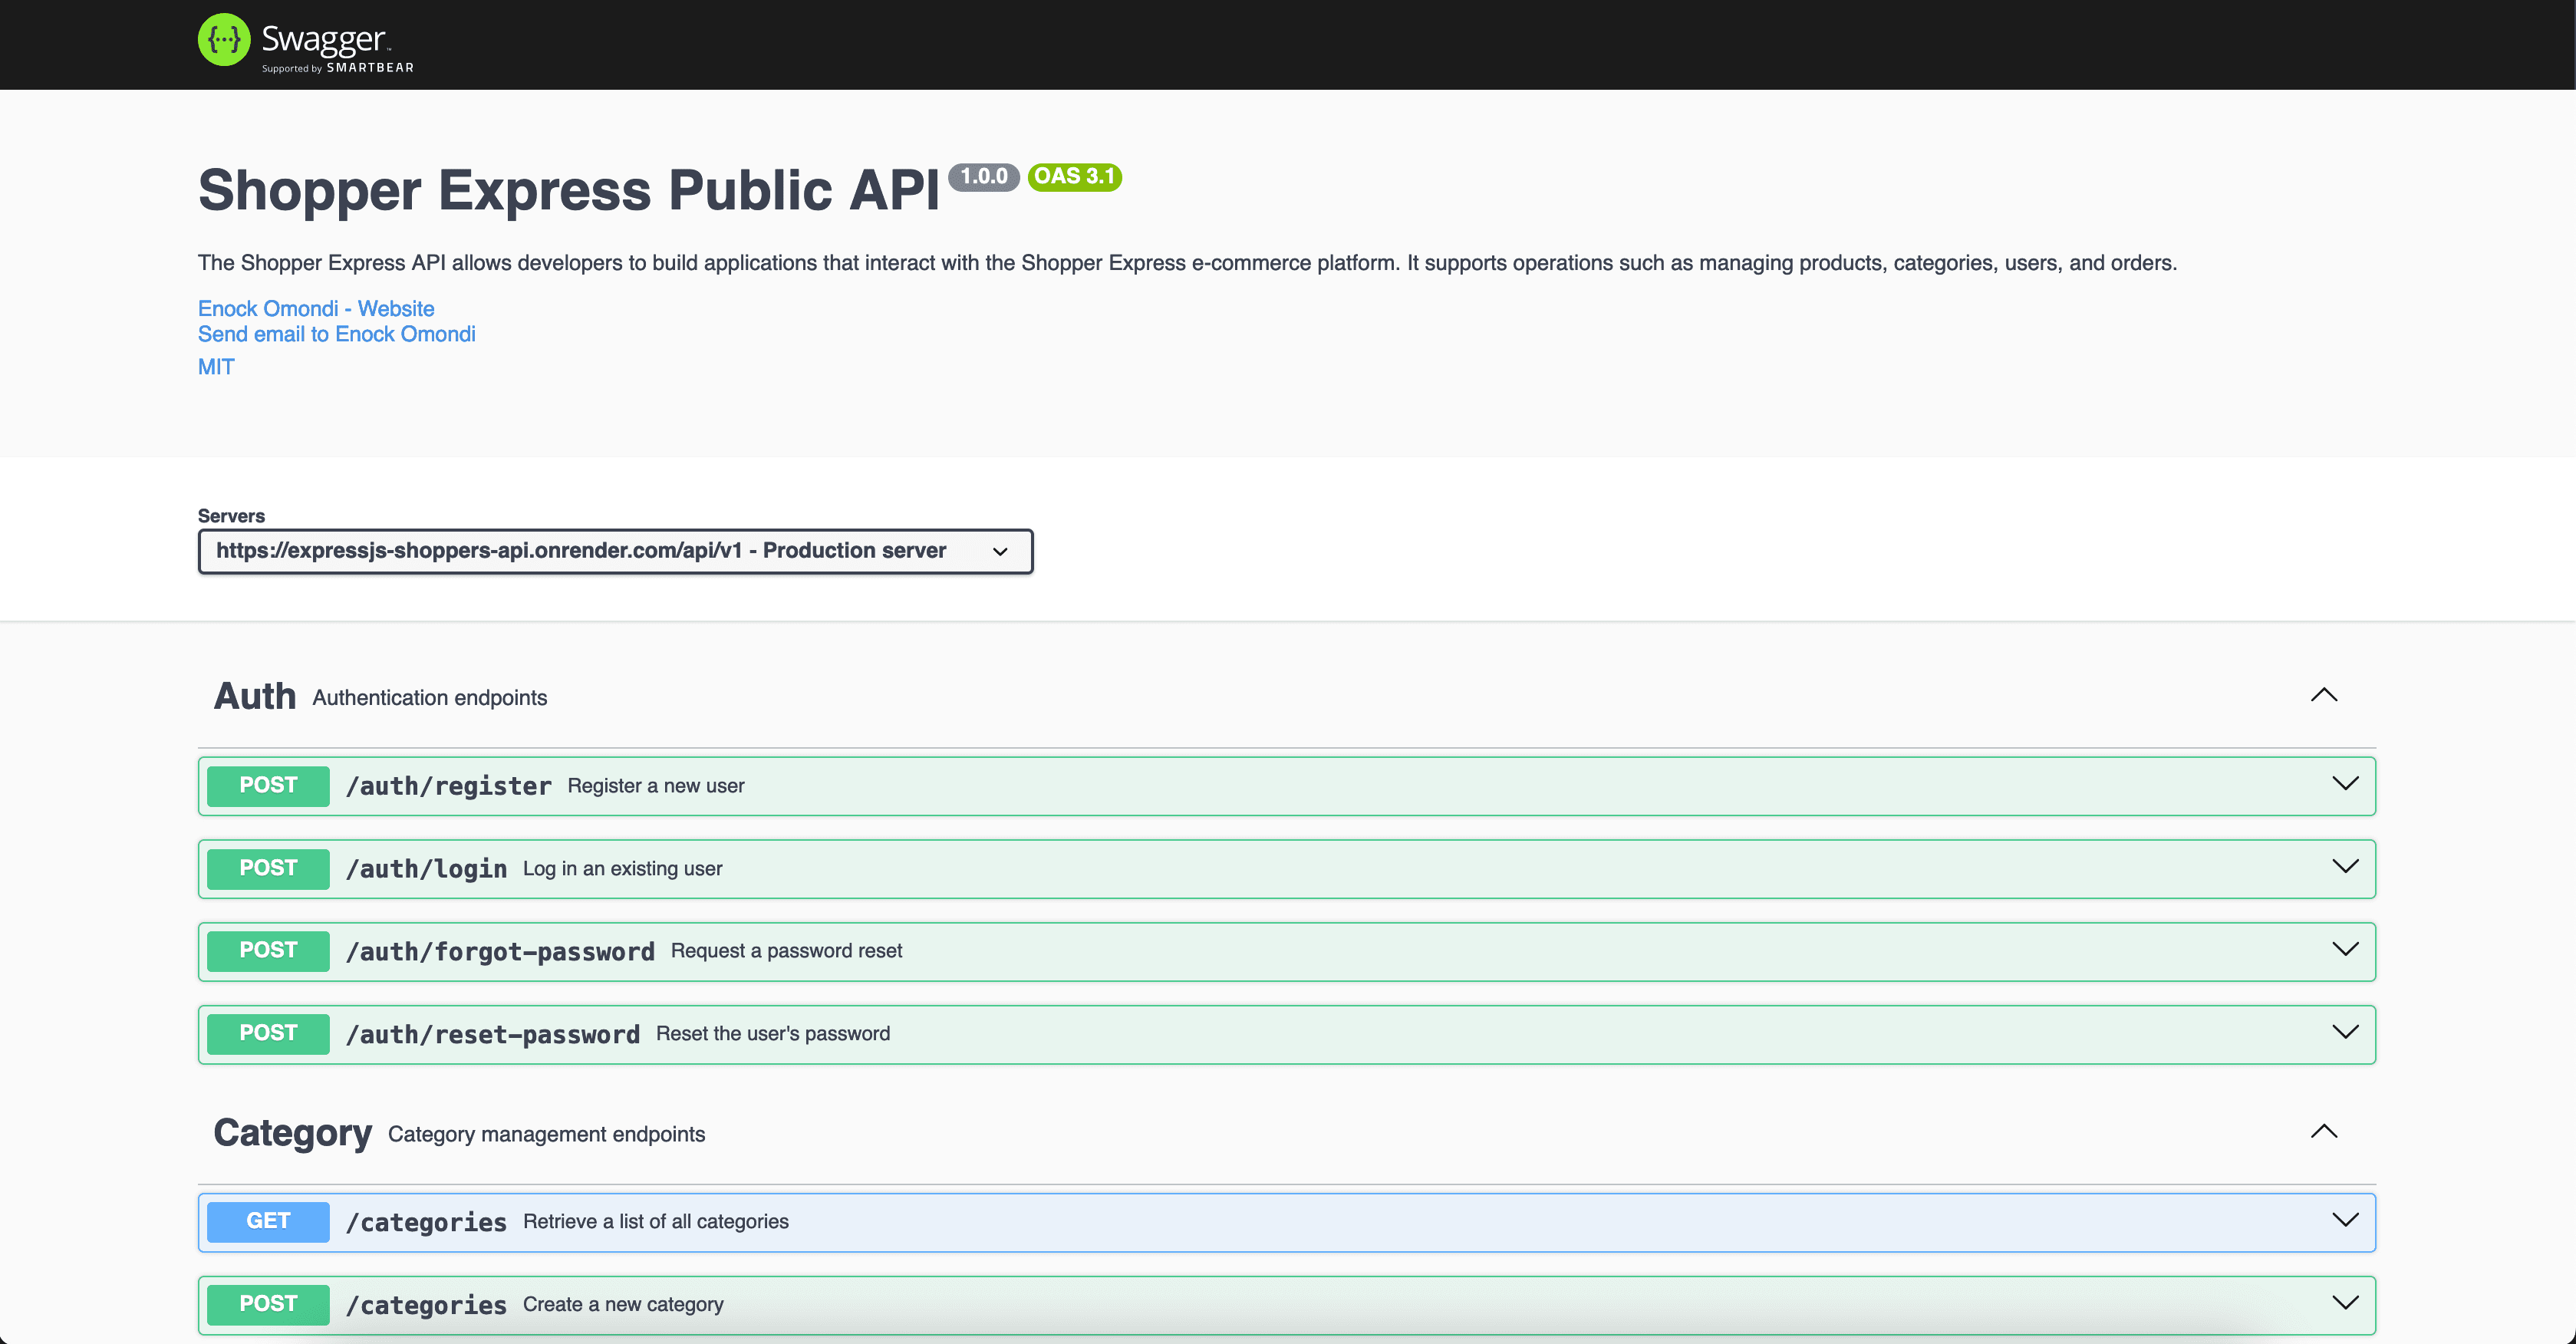The width and height of the screenshot is (2576, 1344).
Task: Click the Servers label
Action: click(231, 516)
